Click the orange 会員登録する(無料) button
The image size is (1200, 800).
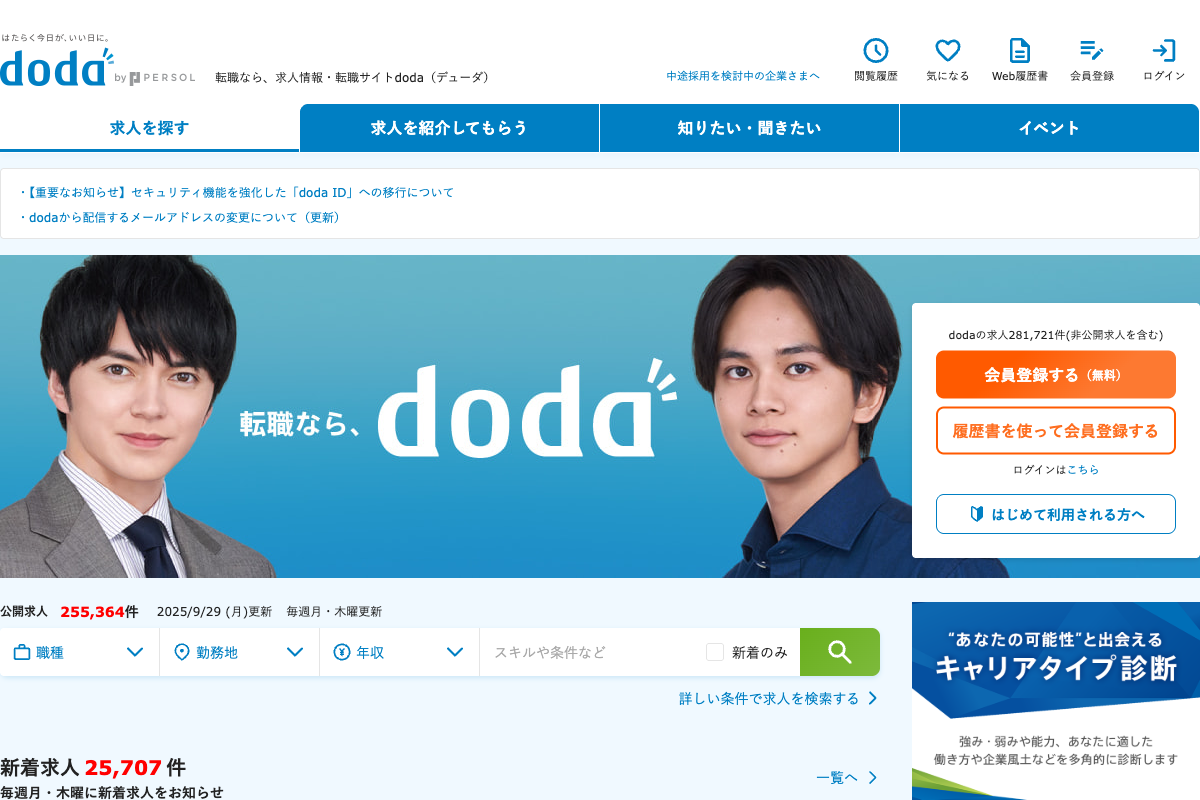click(1056, 375)
